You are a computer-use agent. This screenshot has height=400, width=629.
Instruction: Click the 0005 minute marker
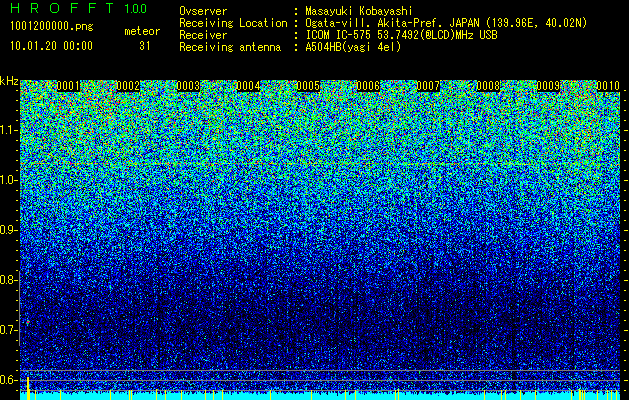tap(308, 86)
